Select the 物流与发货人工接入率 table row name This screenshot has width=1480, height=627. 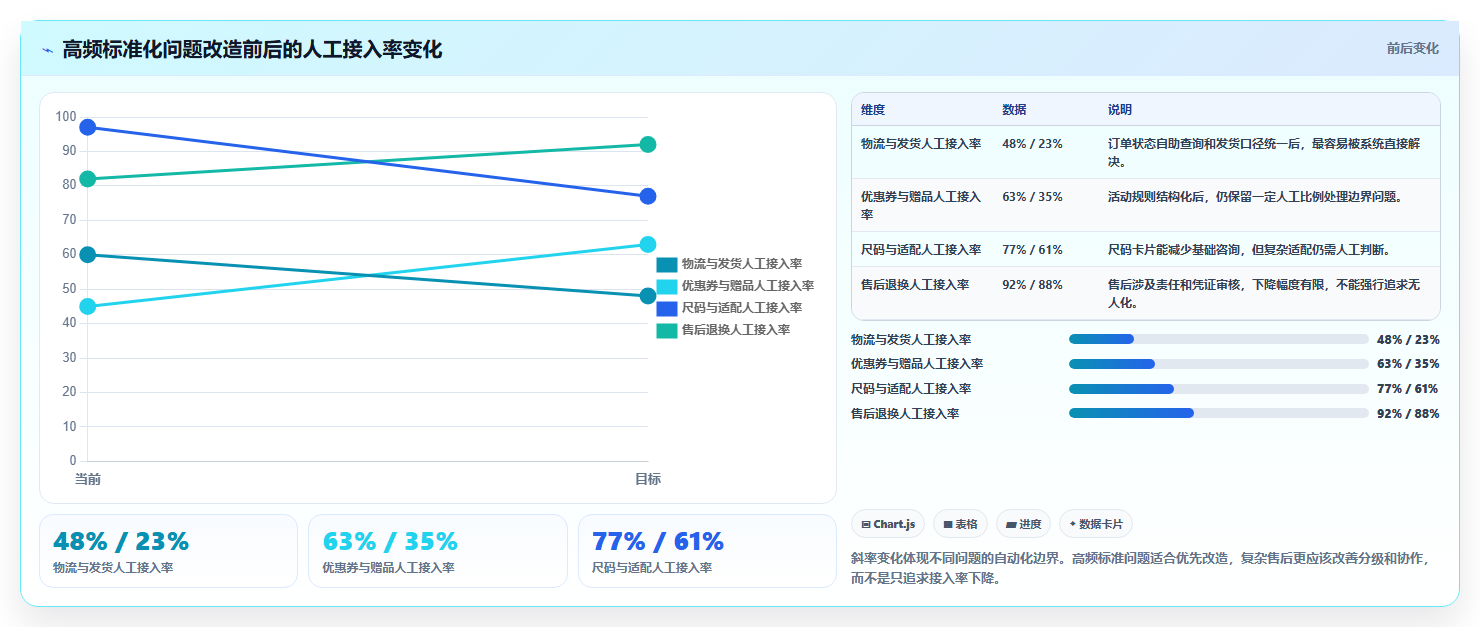pyautogui.click(x=921, y=143)
